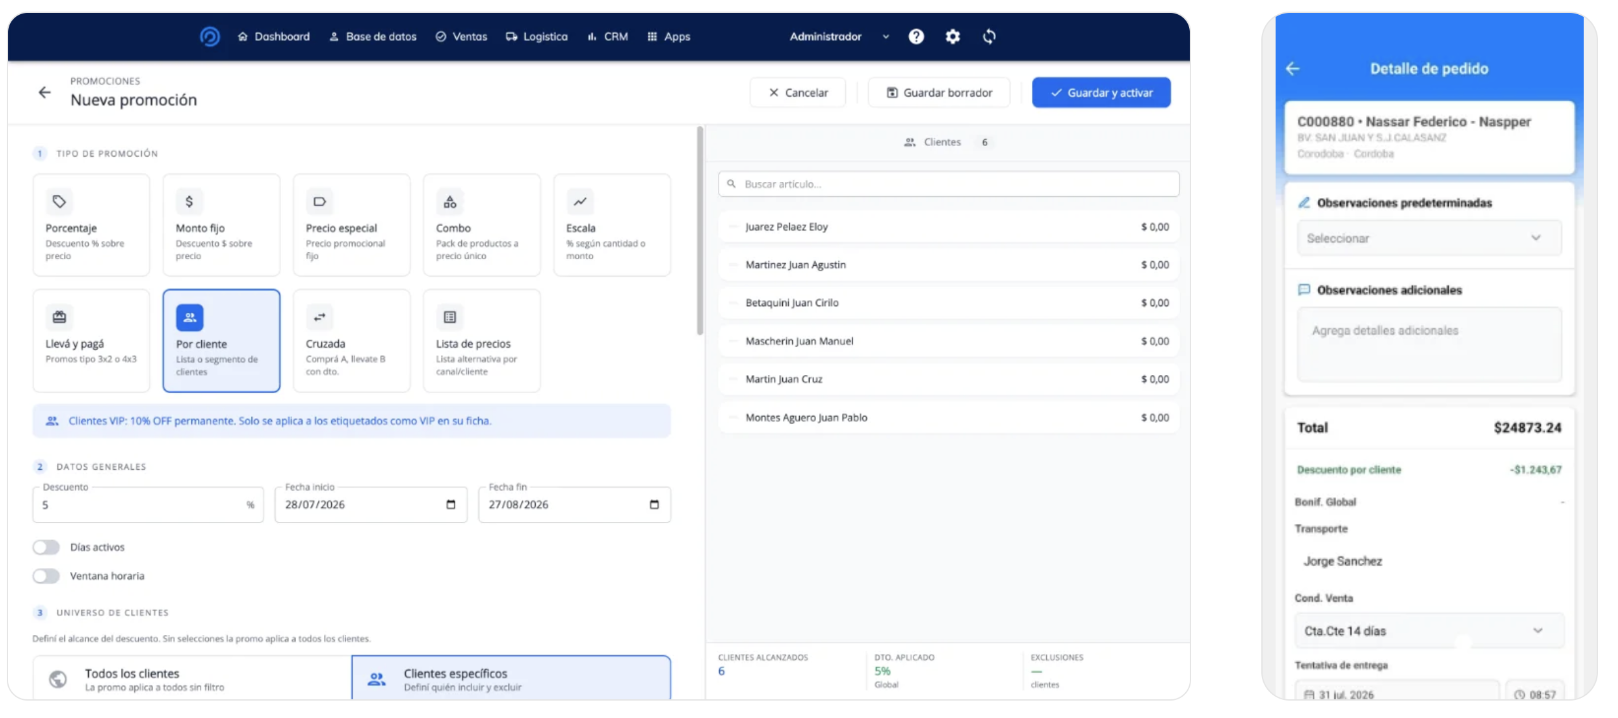1618x718 pixels.
Task: Click the search magnifier icon in Buscar artículo
Action: coord(732,184)
